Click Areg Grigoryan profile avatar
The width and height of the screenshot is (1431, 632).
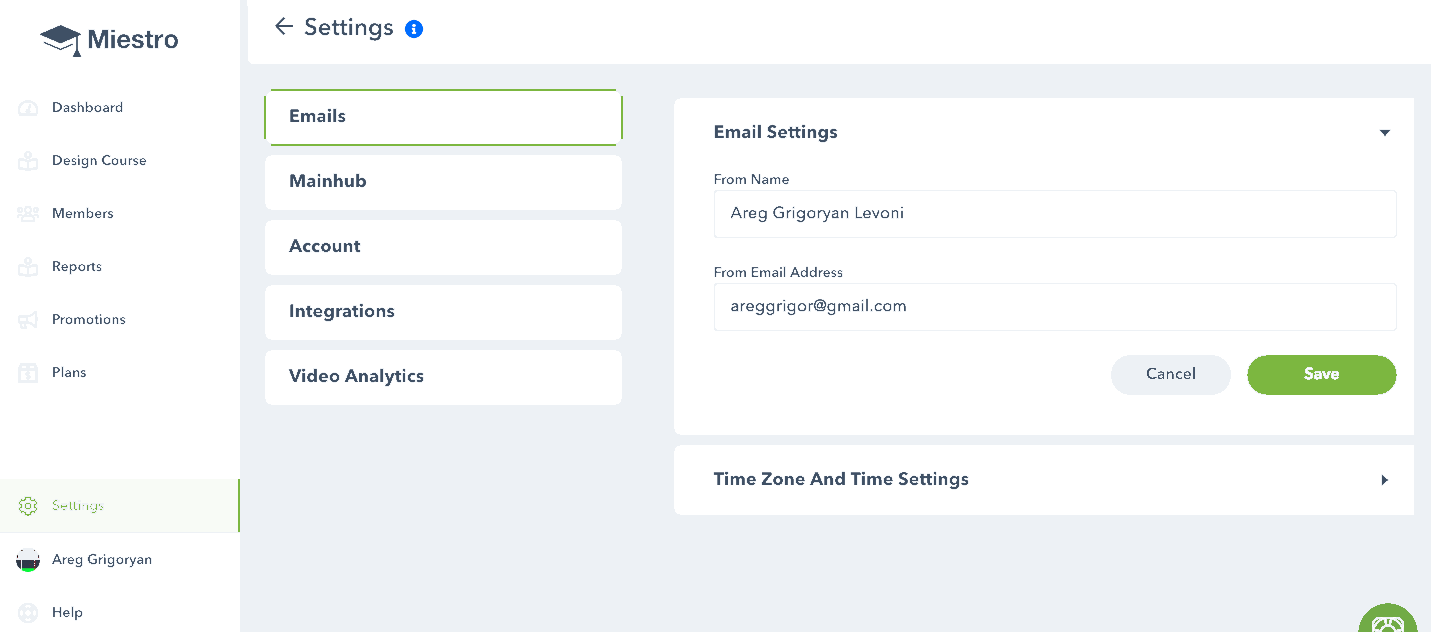(x=28, y=560)
